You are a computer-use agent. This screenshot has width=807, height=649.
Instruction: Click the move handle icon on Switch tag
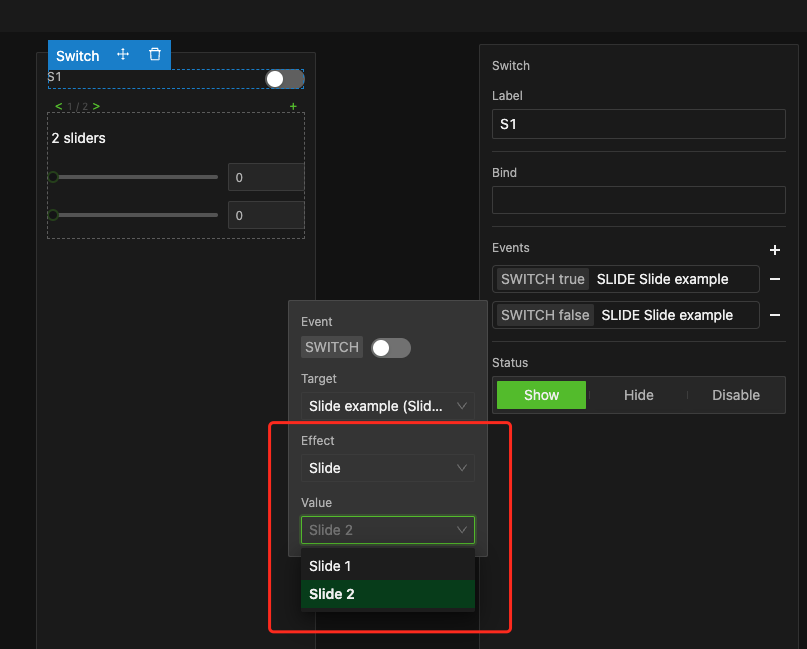tap(122, 54)
